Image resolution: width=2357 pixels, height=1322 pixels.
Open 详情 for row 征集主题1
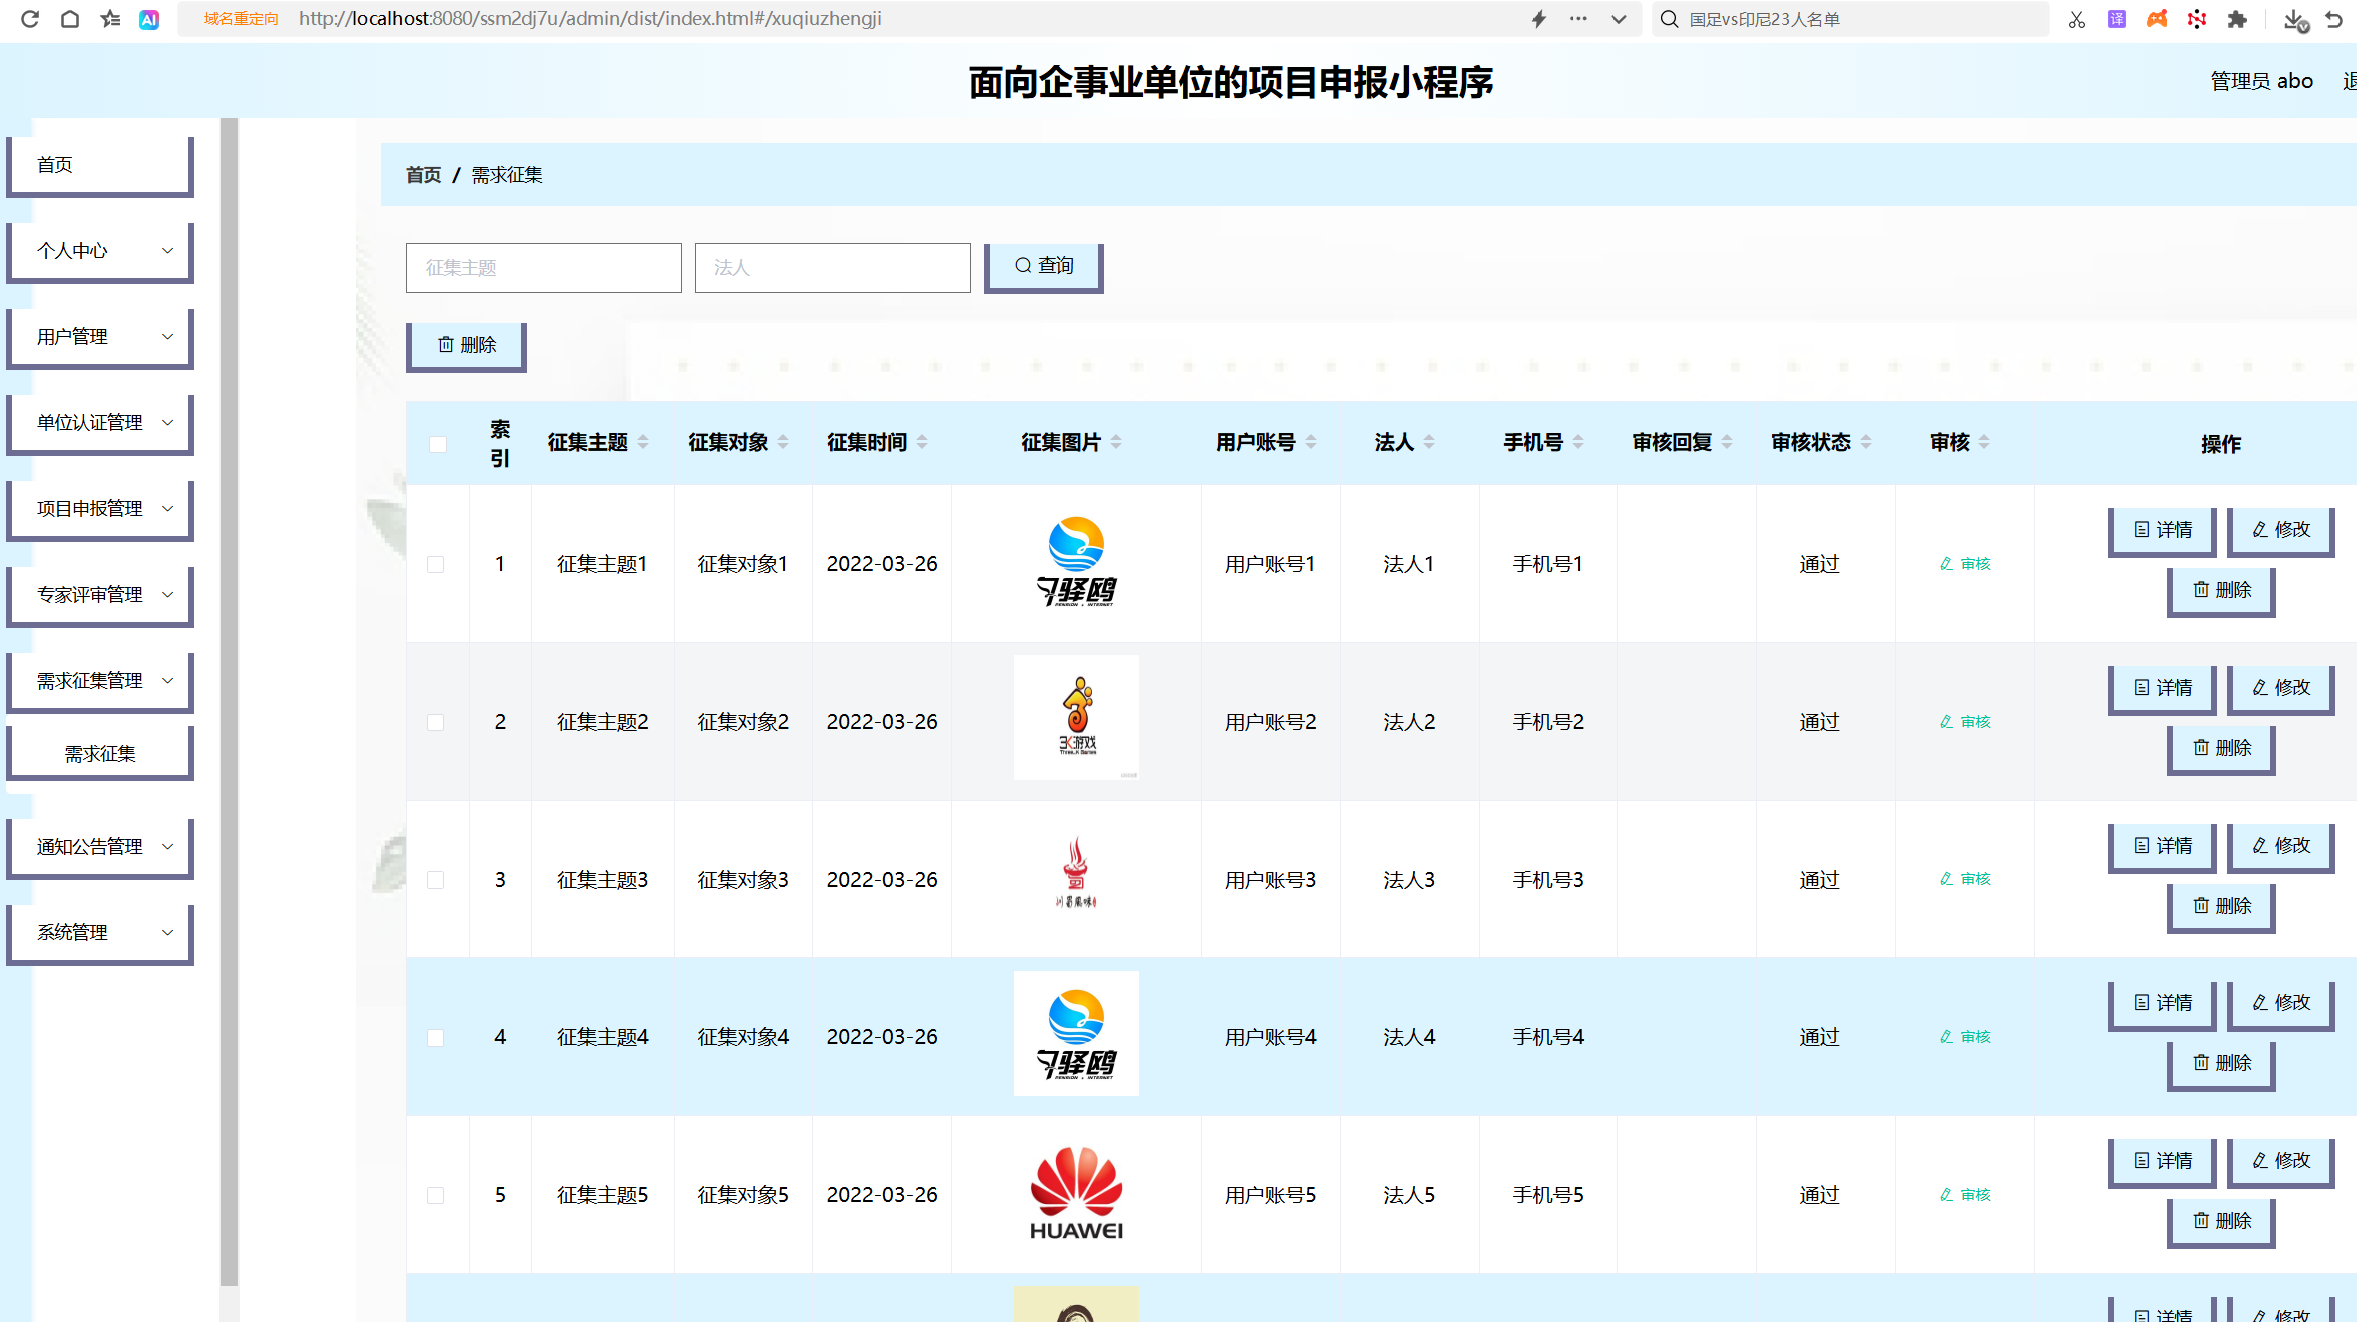(2162, 531)
